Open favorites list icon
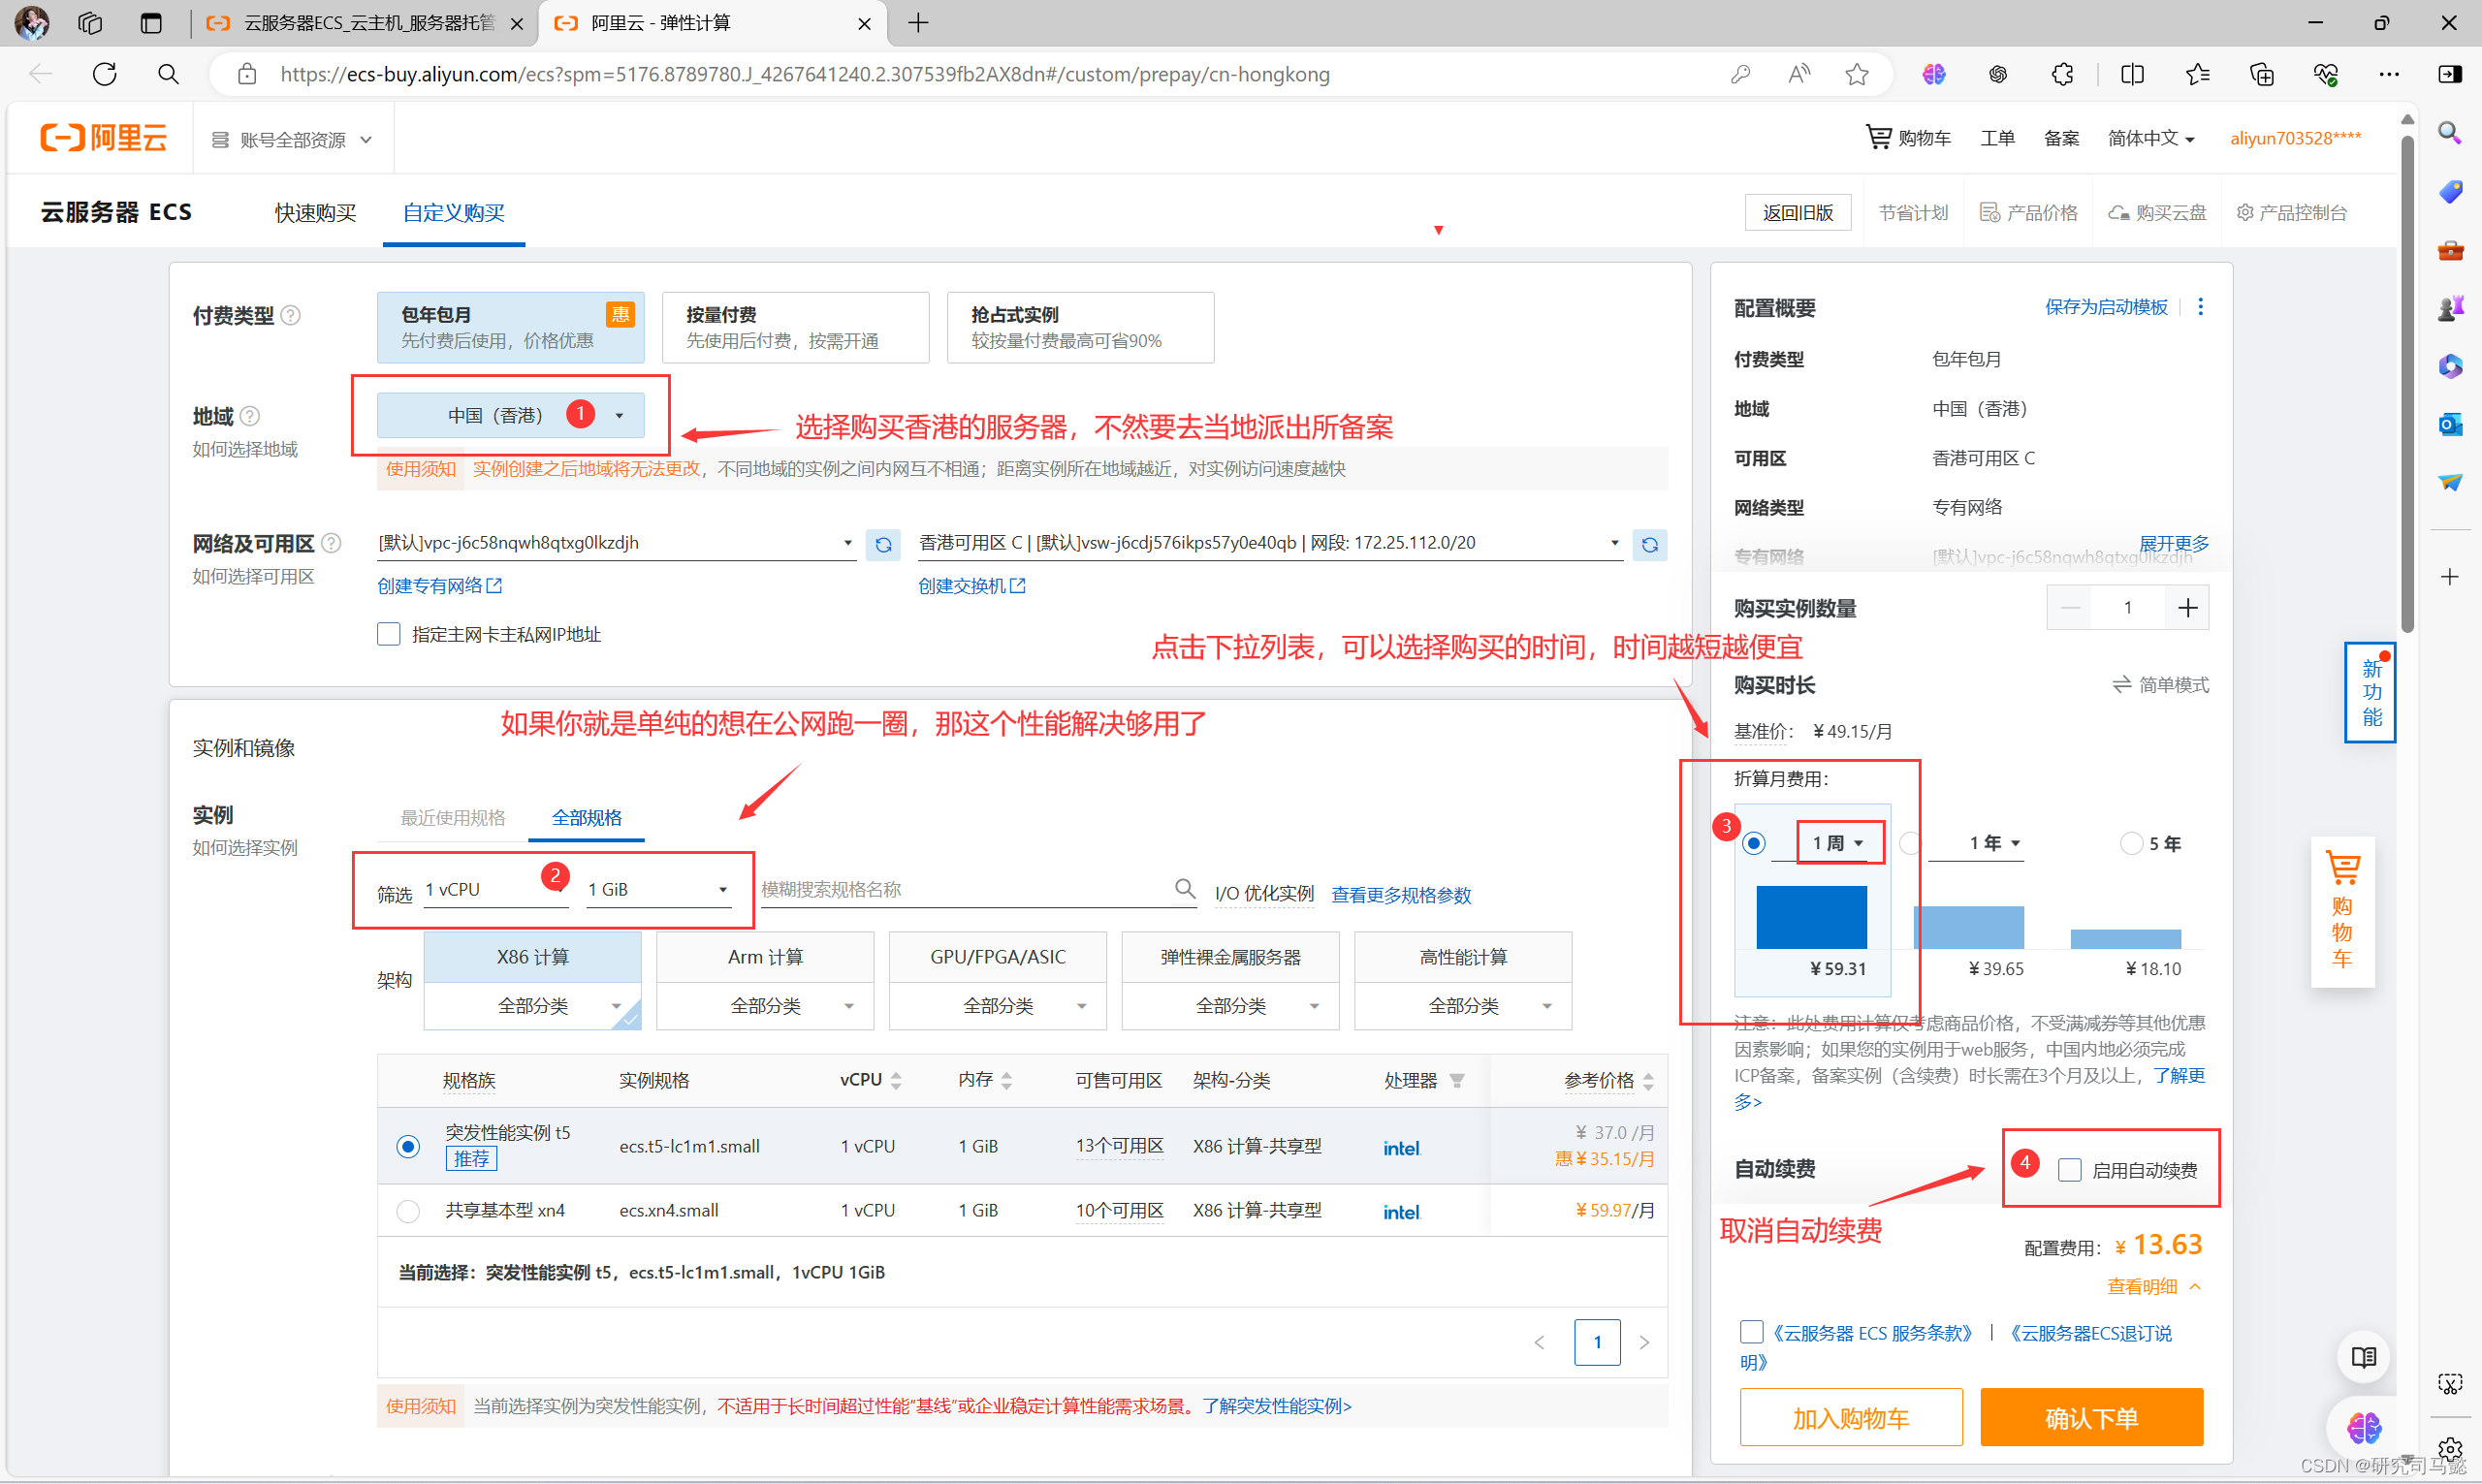 point(2197,74)
